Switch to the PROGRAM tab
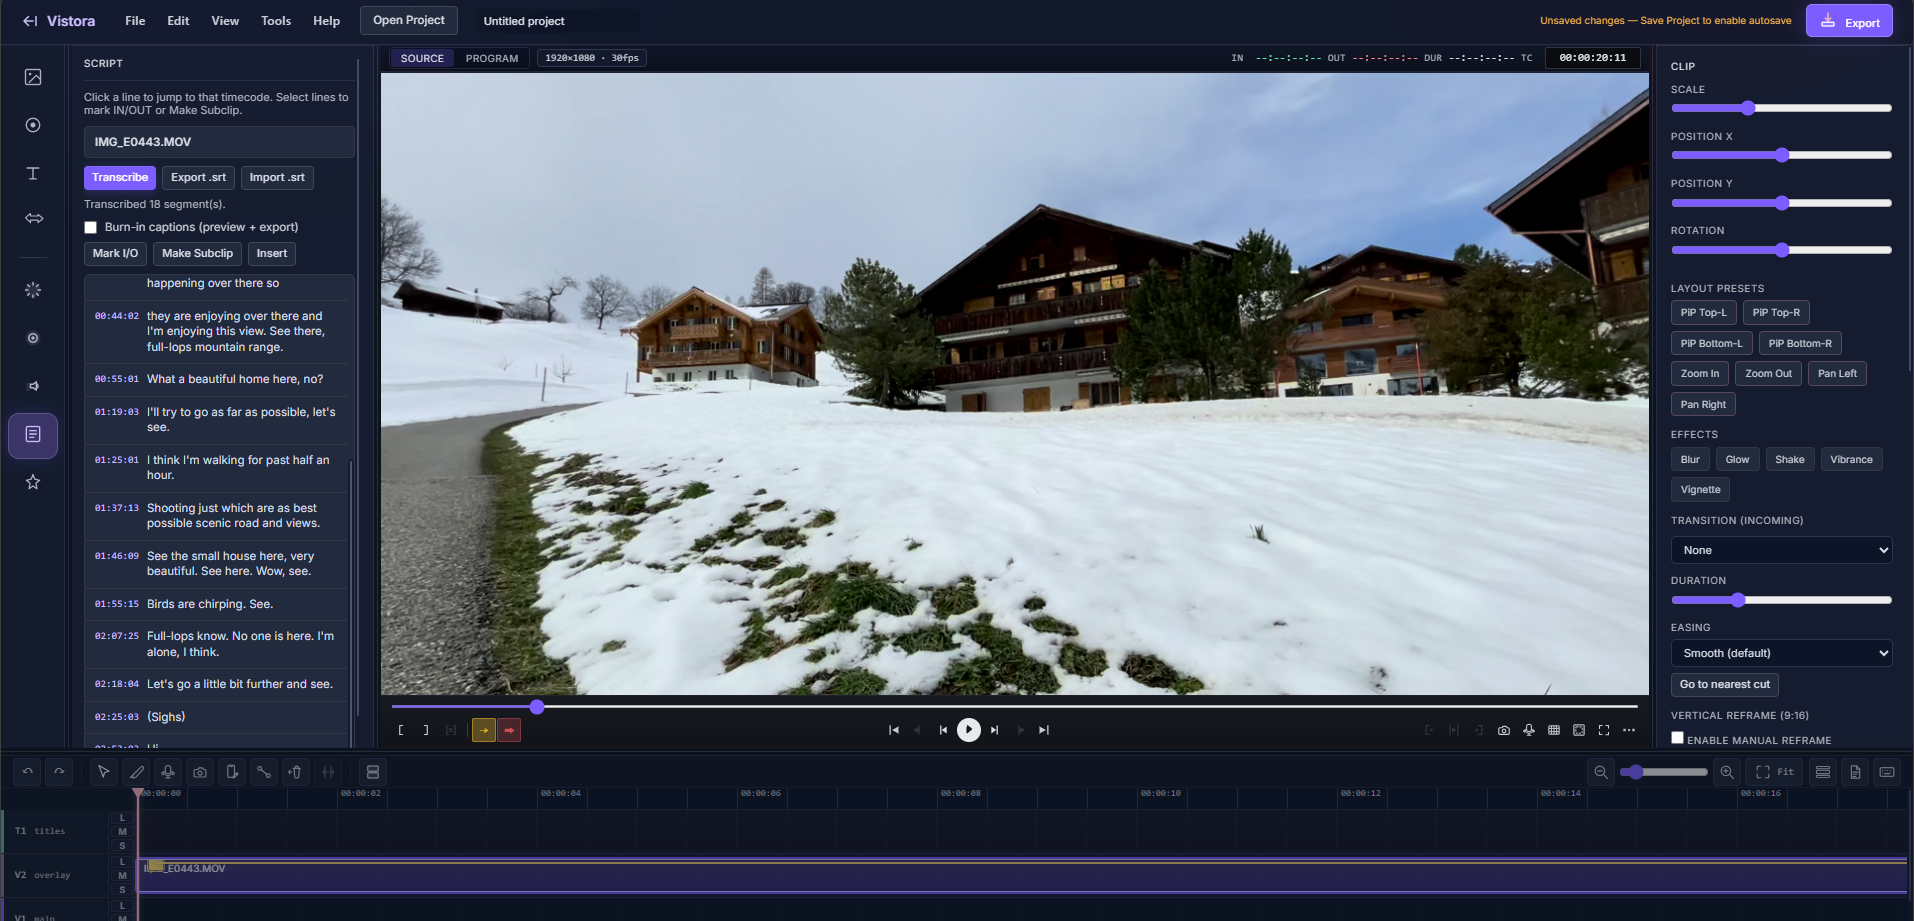 click(x=492, y=59)
